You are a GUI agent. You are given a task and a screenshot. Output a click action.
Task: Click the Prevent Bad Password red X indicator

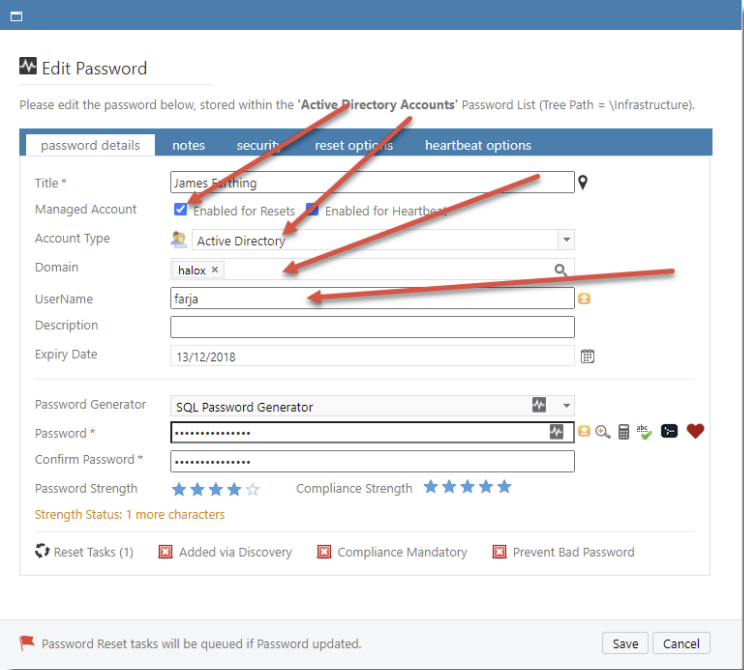(499, 552)
